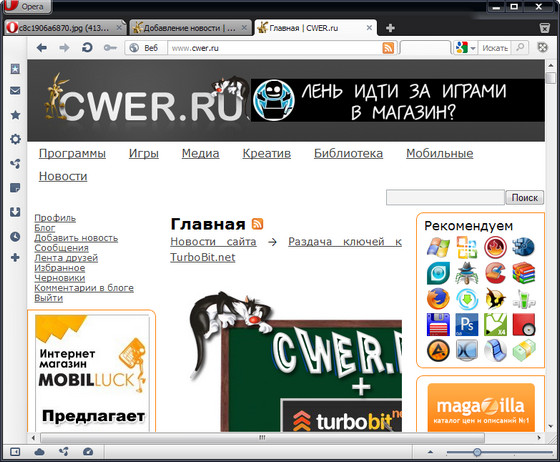This screenshot has width=560, height=462.
Task: Click the Opera Turbo speedometer icon
Action: (x=88, y=452)
